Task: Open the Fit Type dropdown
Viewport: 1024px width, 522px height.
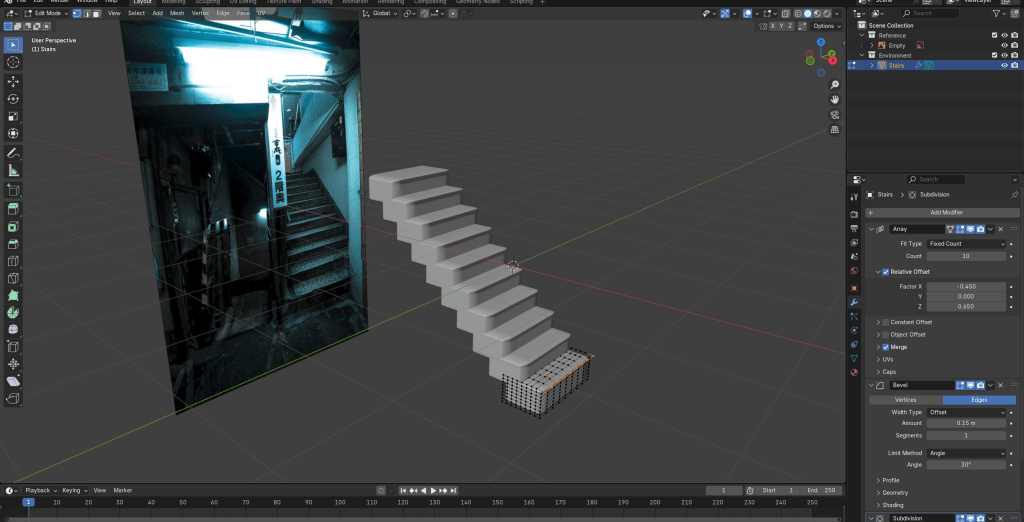Action: click(966, 244)
